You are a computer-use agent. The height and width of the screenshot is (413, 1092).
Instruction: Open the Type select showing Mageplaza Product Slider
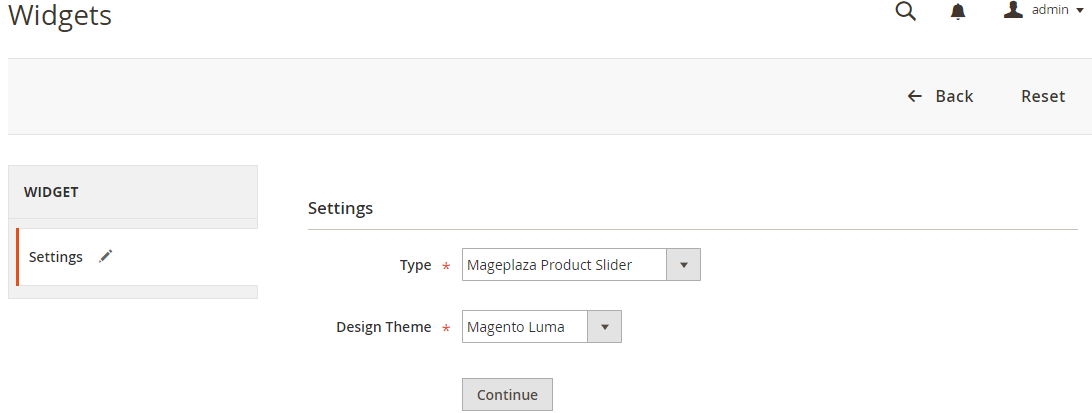tap(564, 265)
